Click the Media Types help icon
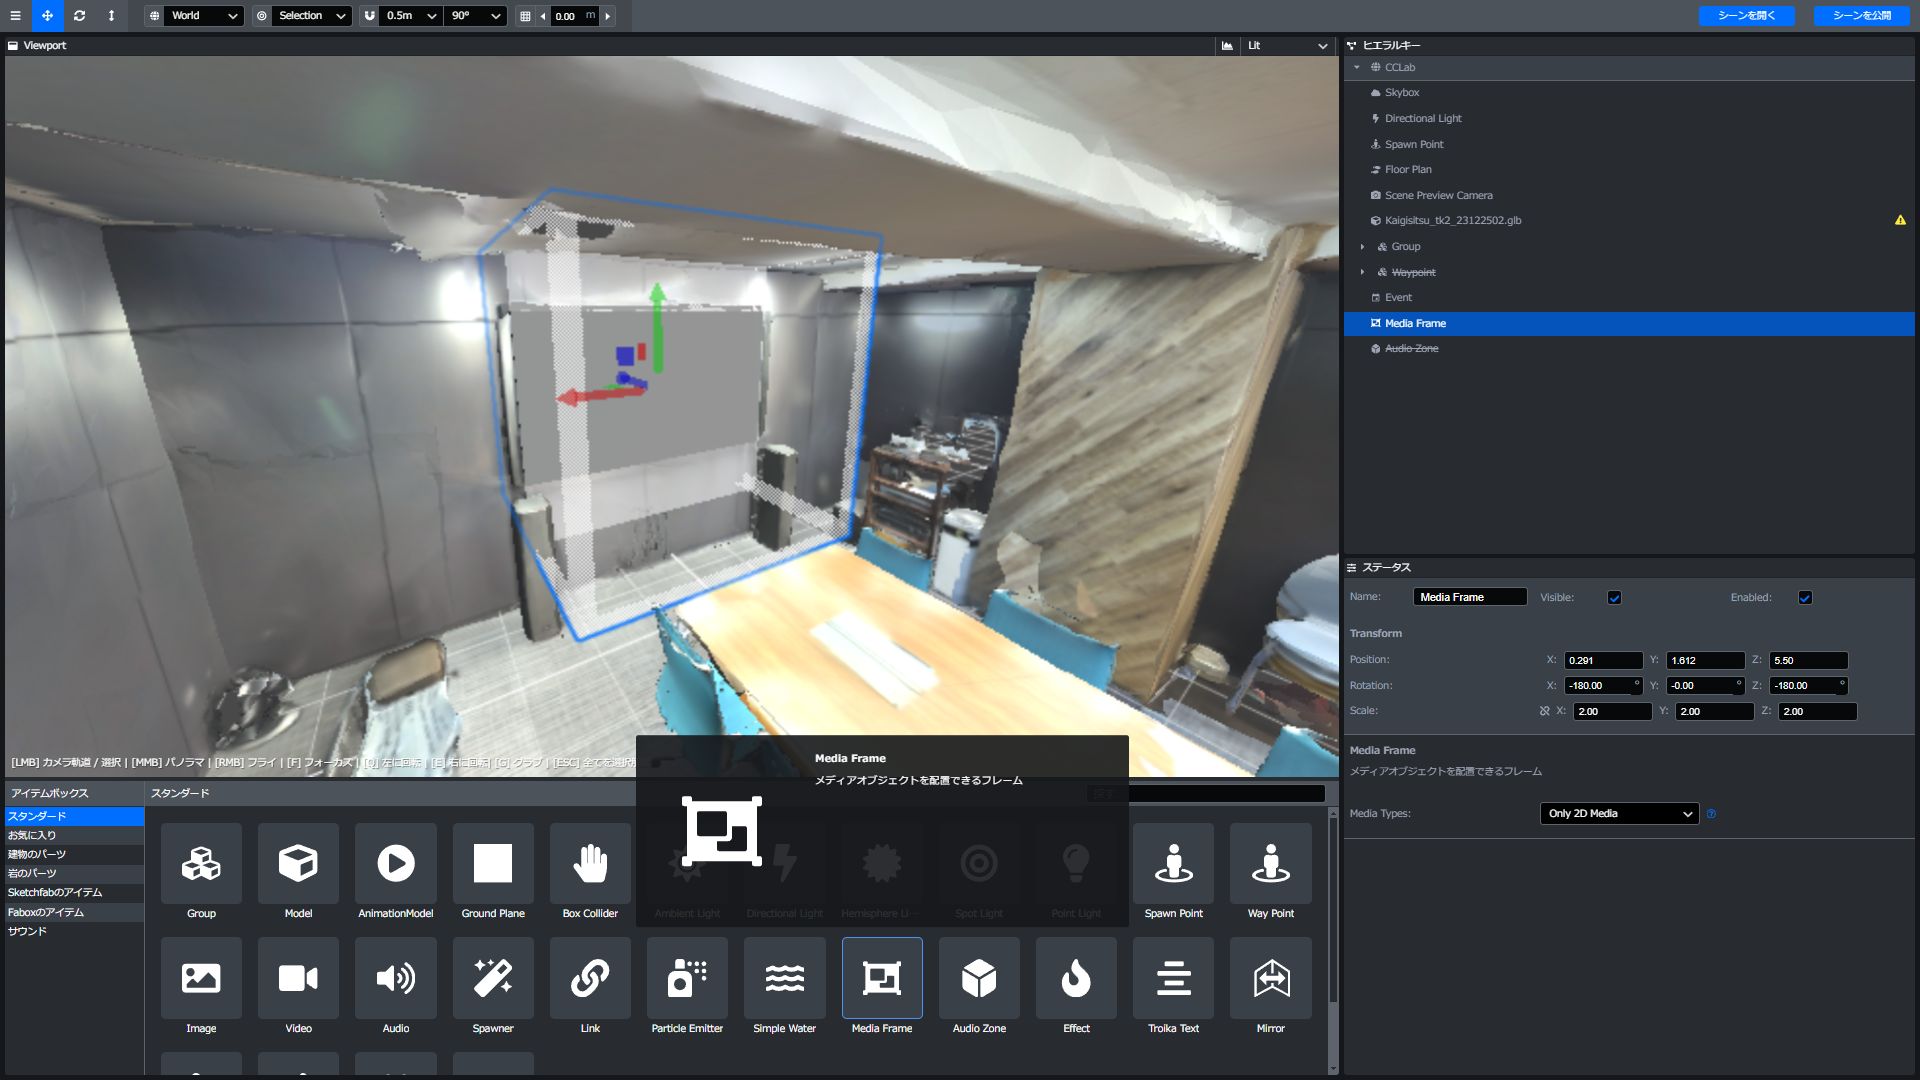Viewport: 1920px width, 1080px height. (1711, 814)
